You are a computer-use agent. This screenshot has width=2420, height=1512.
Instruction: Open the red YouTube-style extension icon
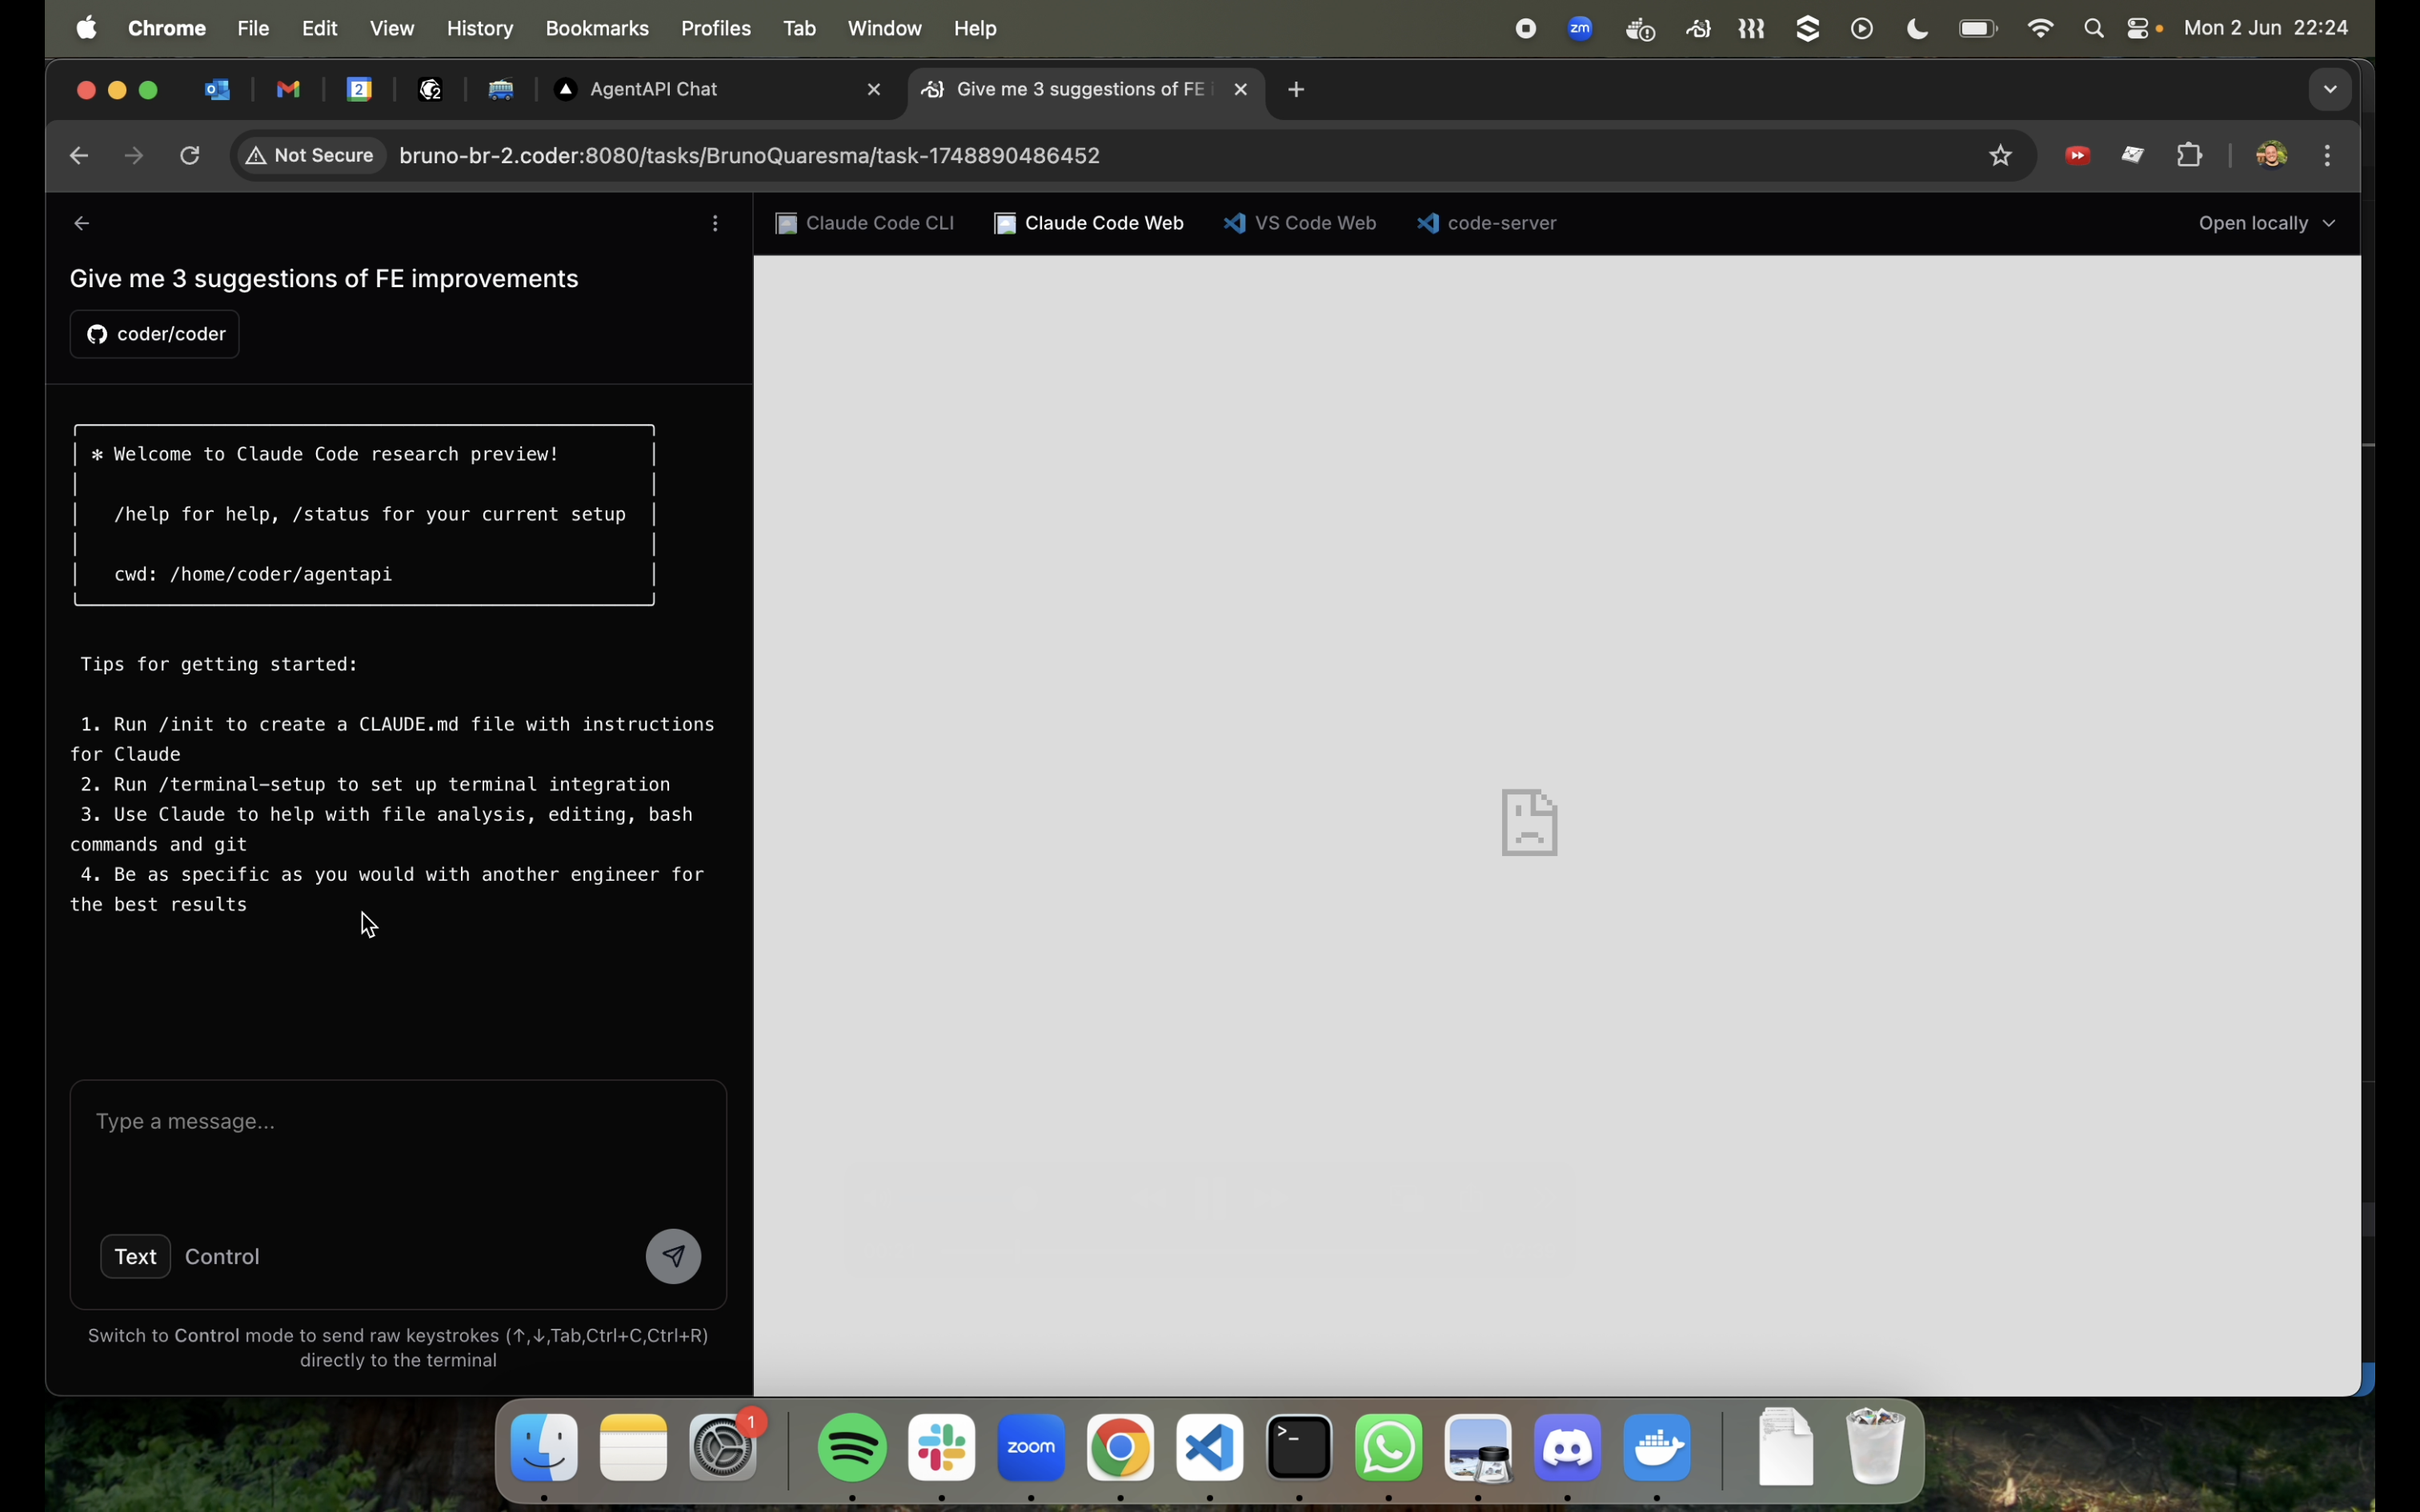(2078, 156)
